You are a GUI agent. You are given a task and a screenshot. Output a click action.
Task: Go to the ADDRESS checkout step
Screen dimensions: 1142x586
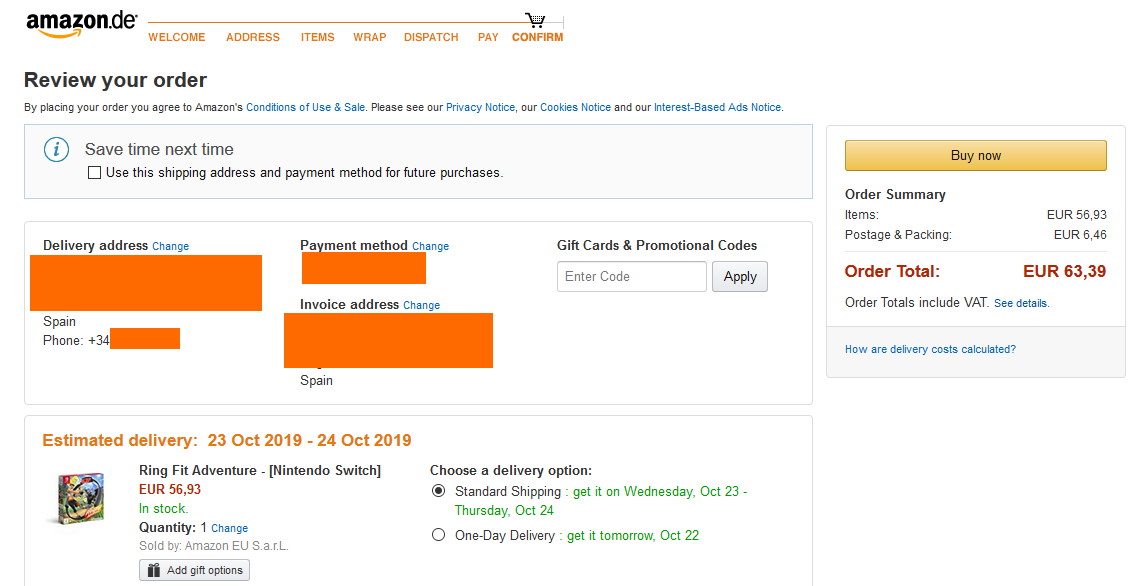tap(253, 37)
